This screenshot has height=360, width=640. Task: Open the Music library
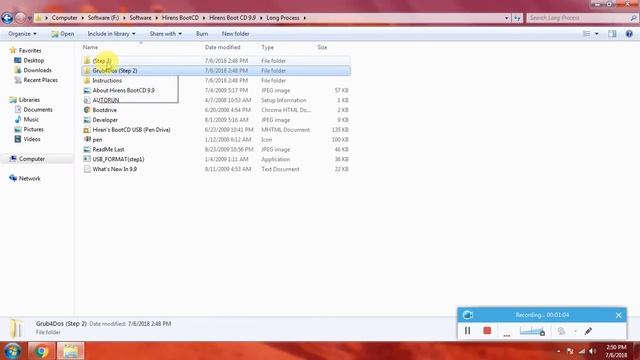27,119
